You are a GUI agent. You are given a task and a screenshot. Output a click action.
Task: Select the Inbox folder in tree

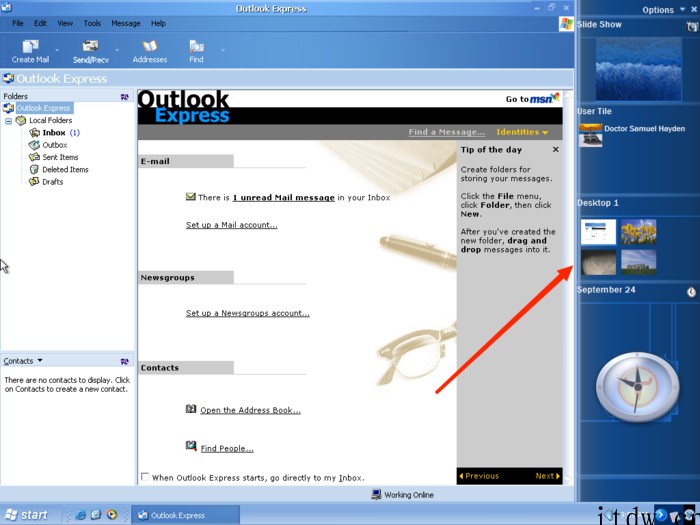(53, 132)
